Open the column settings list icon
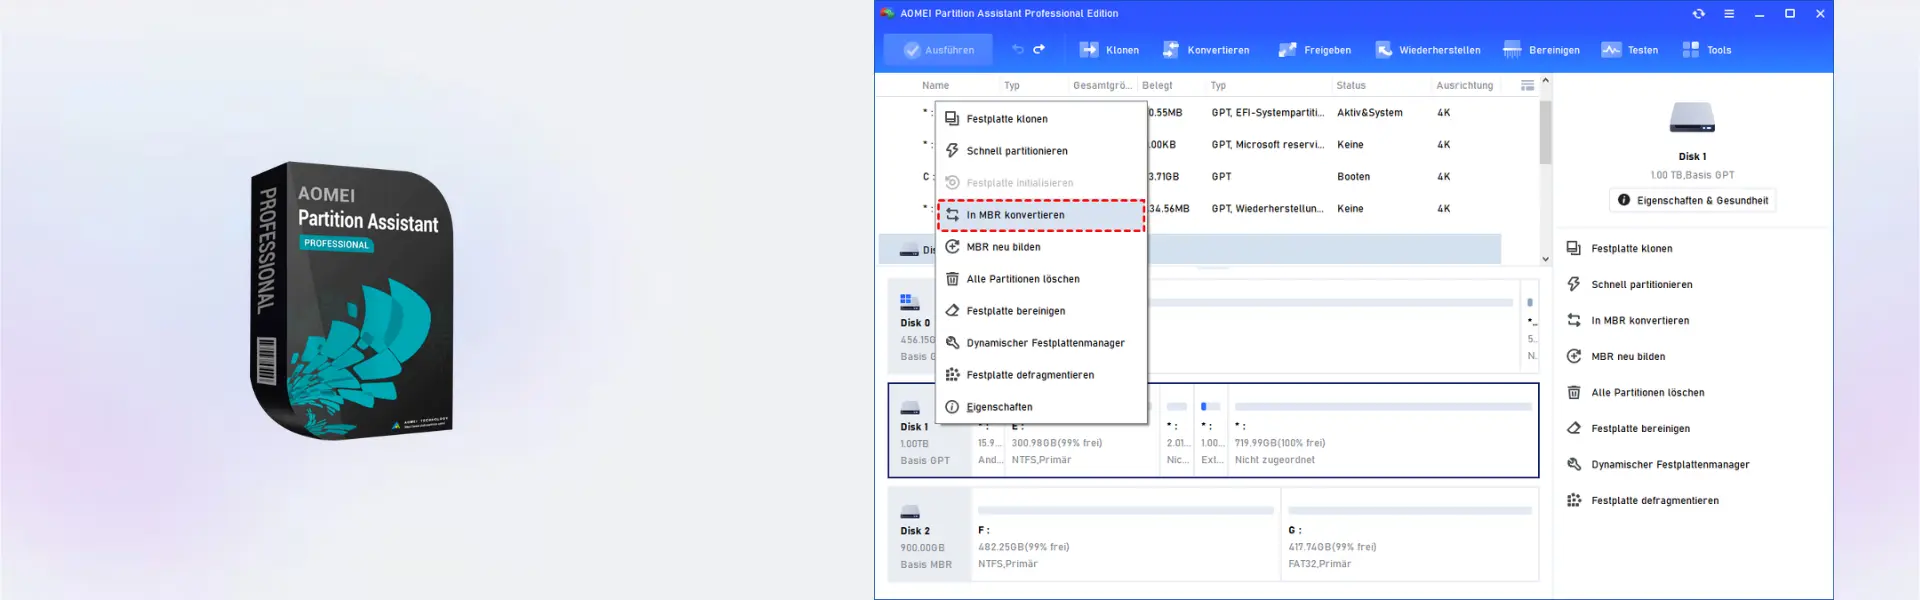1920x600 pixels. 1527,86
